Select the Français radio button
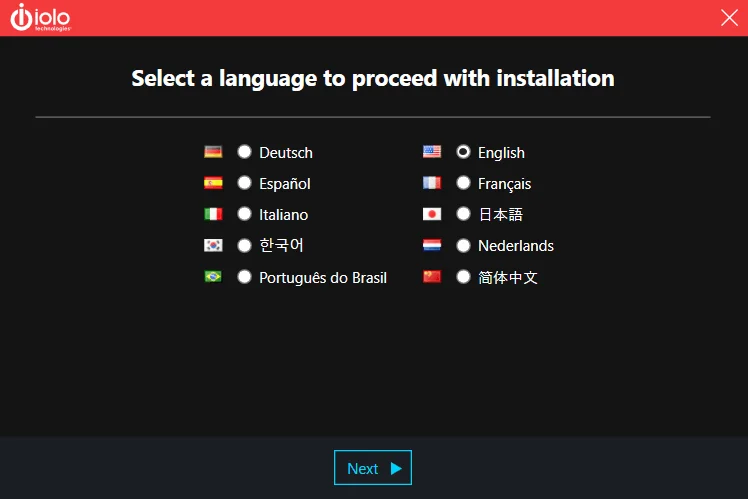The image size is (748, 499). coord(463,183)
